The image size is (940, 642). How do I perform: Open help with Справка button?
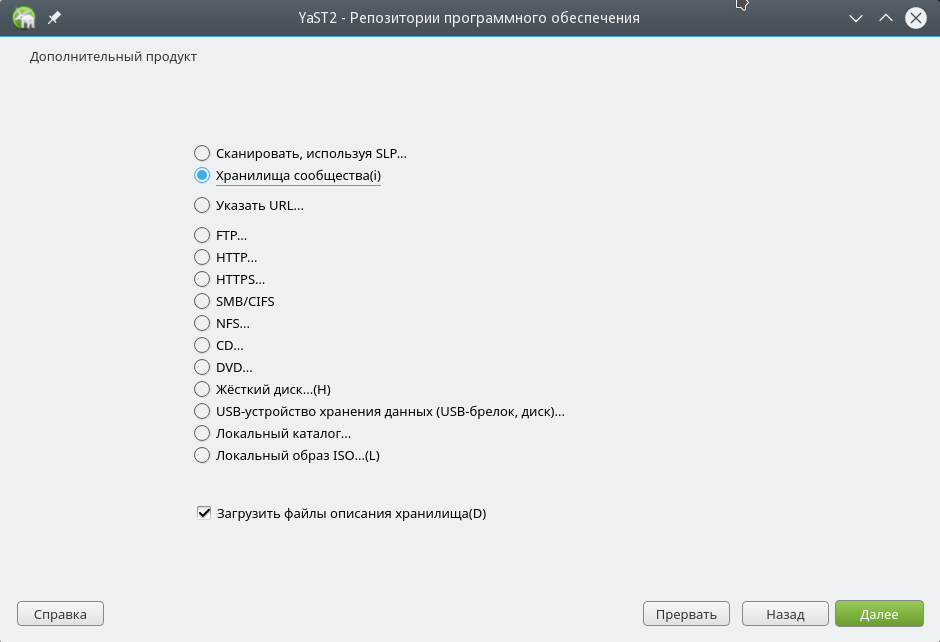[60, 614]
